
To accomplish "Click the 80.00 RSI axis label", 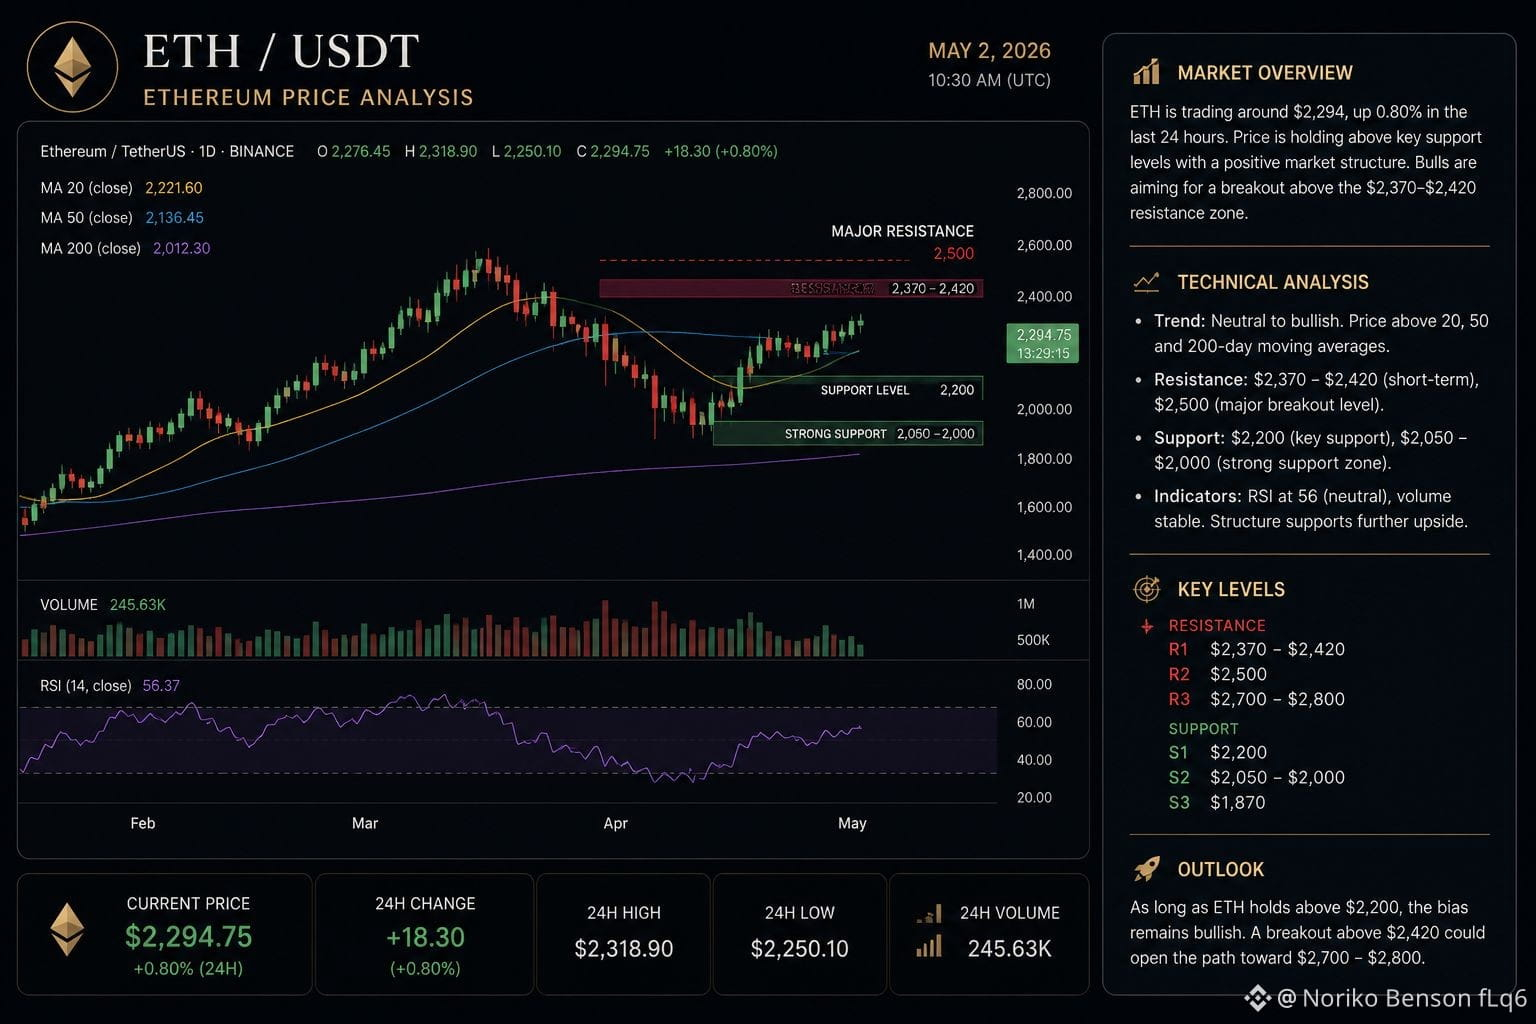I will (1034, 685).
